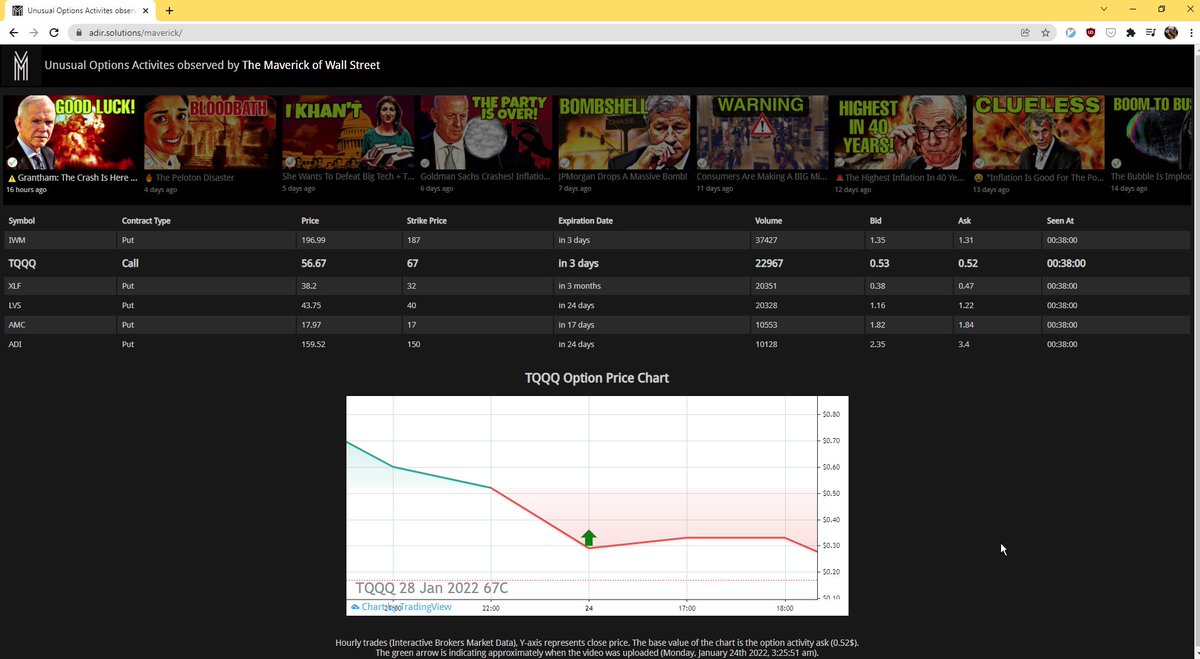1200x659 pixels.
Task: Open the Extensions puzzle icon
Action: [1130, 32]
